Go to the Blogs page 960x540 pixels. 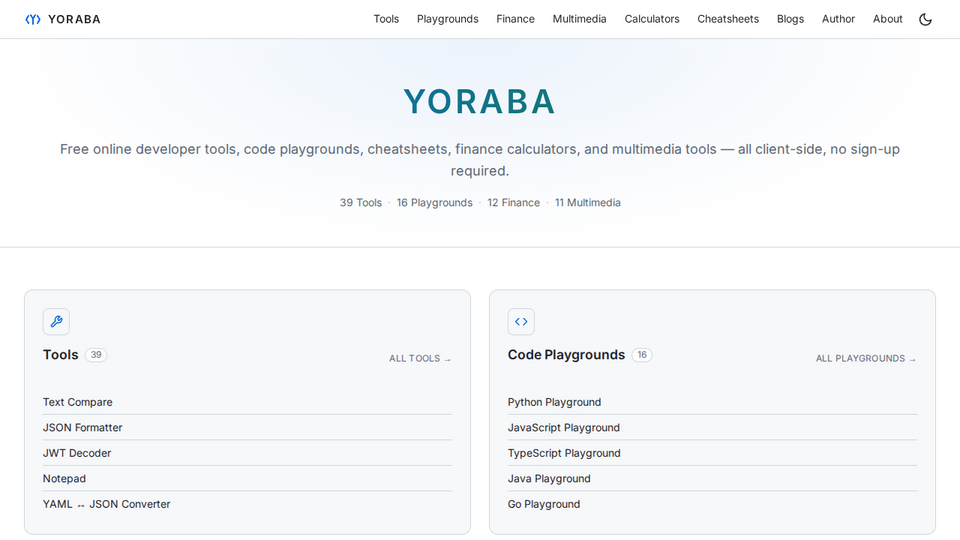click(x=790, y=19)
